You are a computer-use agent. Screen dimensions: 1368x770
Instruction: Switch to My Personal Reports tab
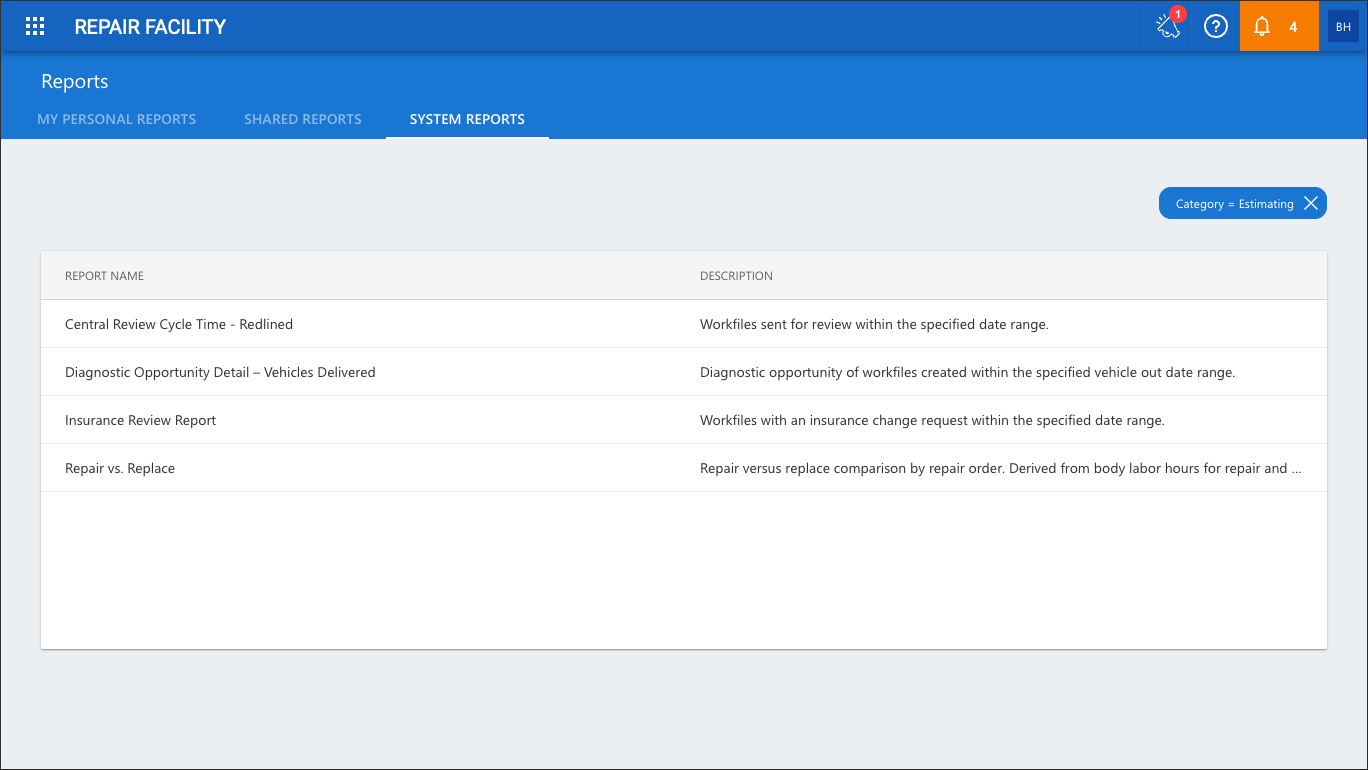(x=117, y=119)
